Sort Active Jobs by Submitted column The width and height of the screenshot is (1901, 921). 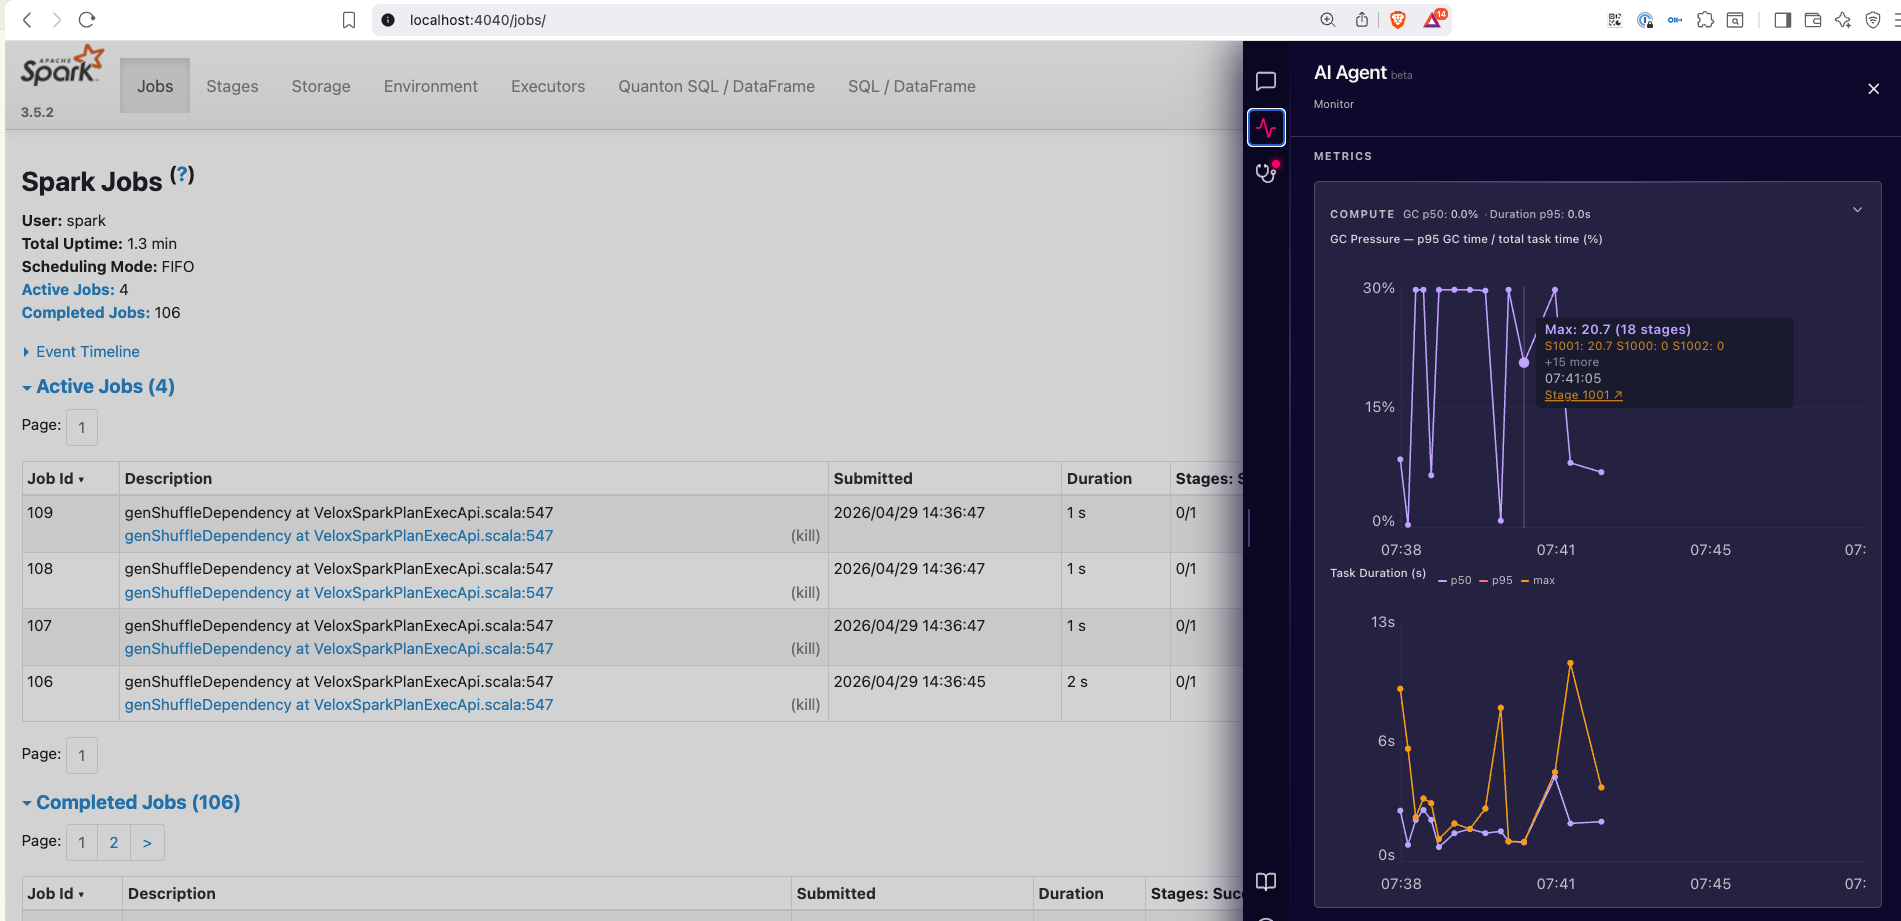coord(873,479)
